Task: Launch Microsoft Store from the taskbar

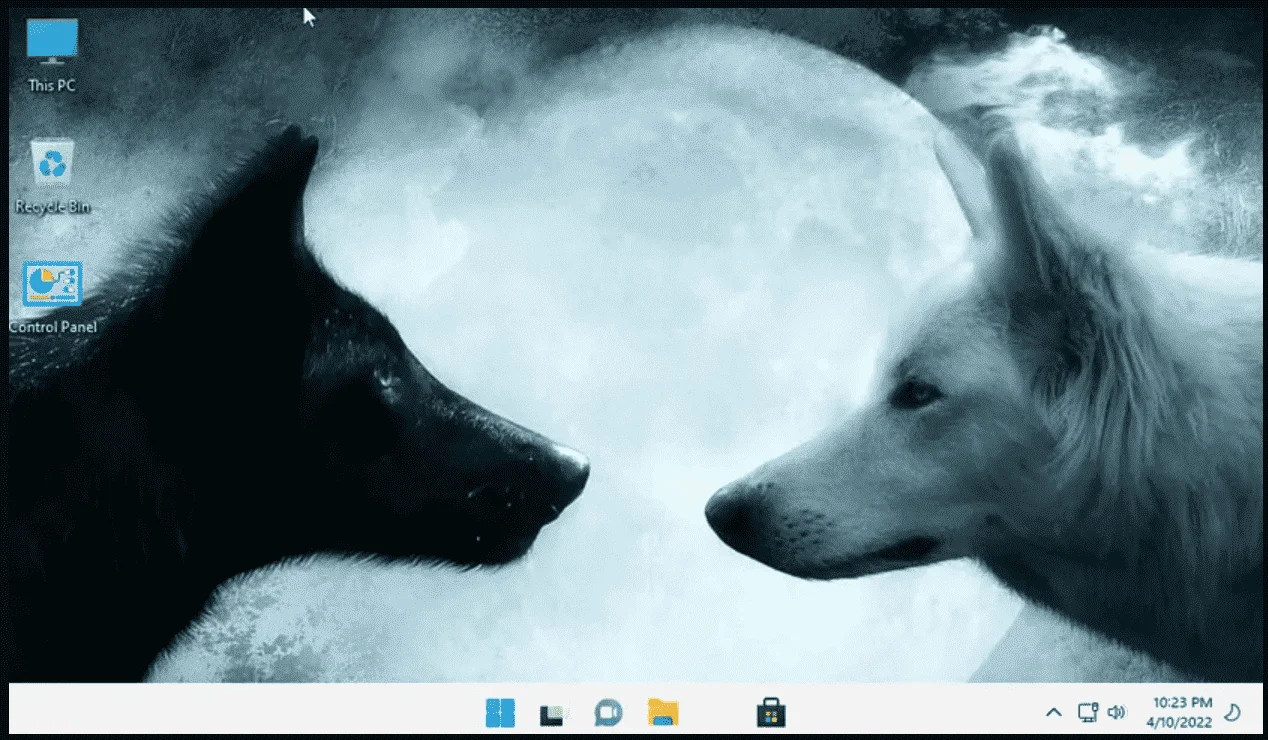Action: [x=771, y=712]
